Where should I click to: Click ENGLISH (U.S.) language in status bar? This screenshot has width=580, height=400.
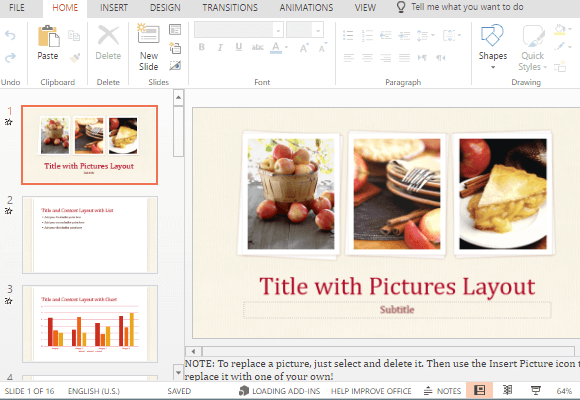coord(94,391)
